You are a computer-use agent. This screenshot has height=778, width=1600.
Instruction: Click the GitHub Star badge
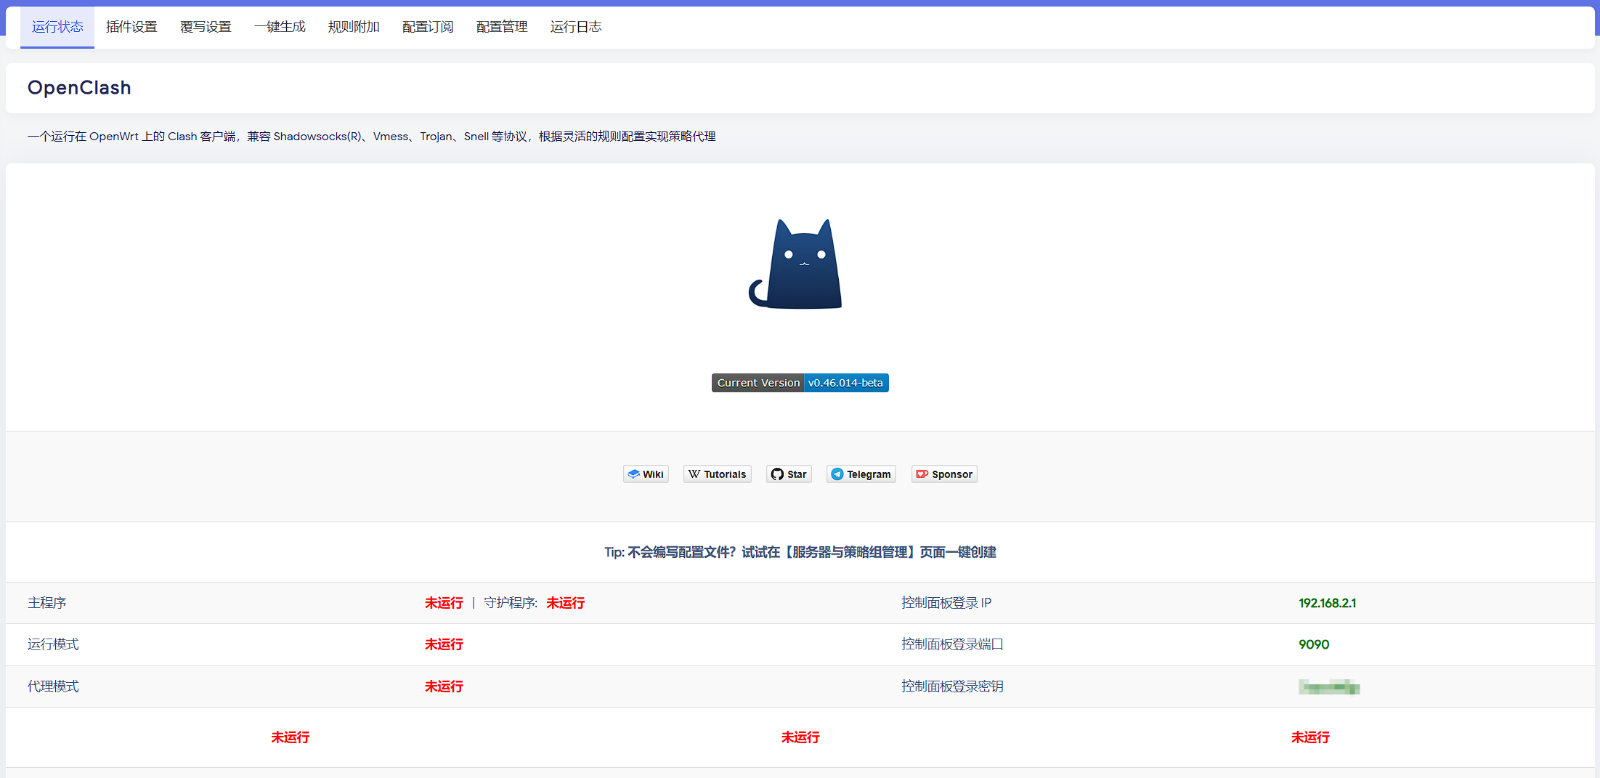[789, 474]
